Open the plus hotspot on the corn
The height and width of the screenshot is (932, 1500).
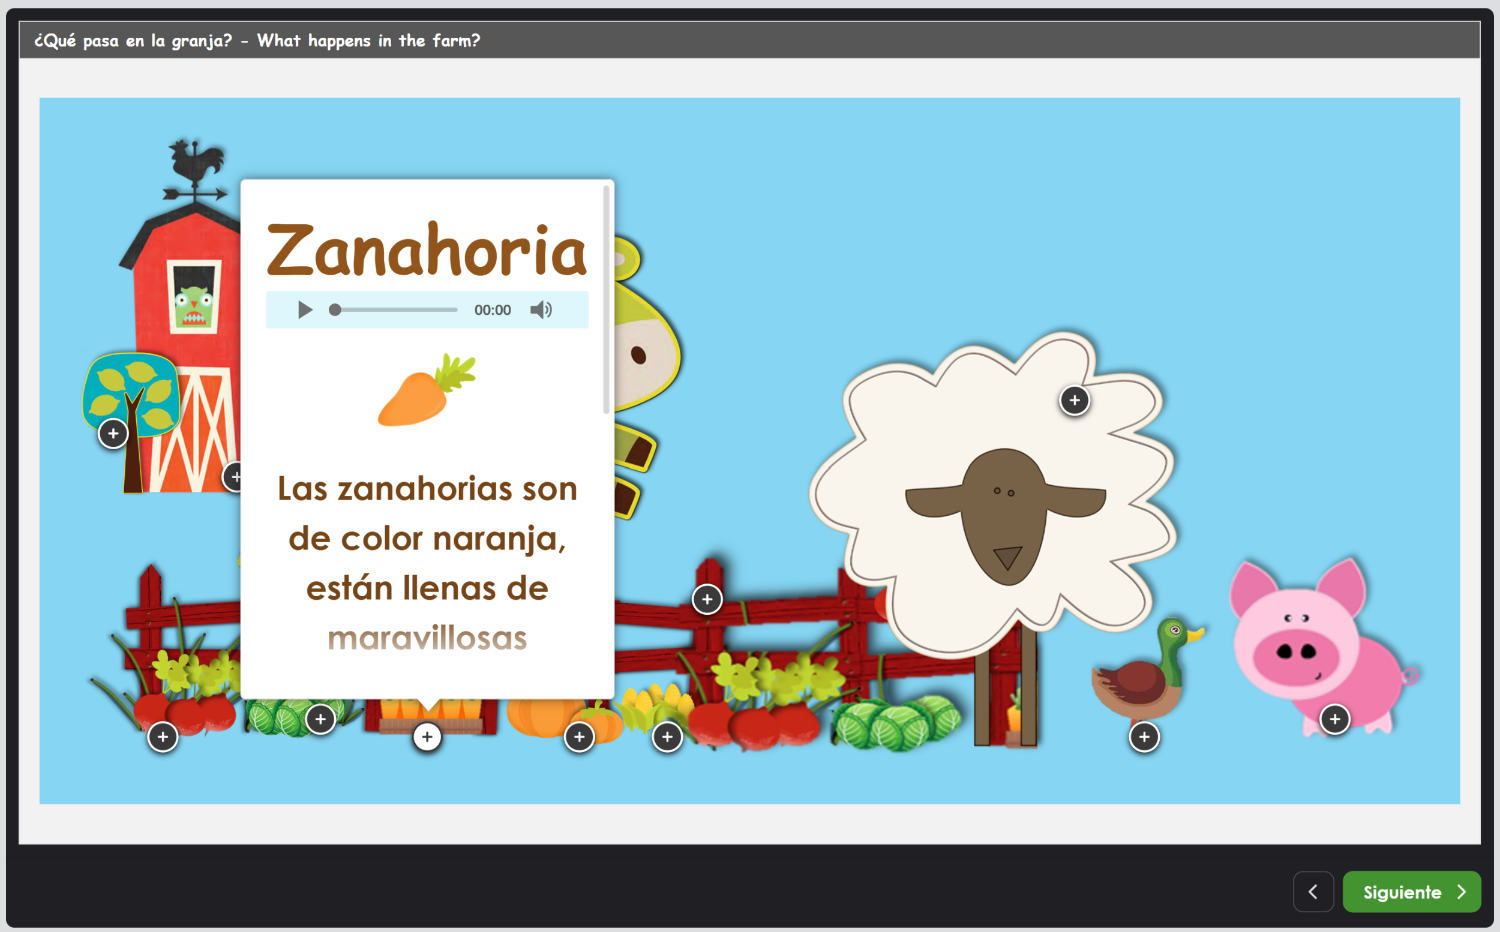(667, 737)
